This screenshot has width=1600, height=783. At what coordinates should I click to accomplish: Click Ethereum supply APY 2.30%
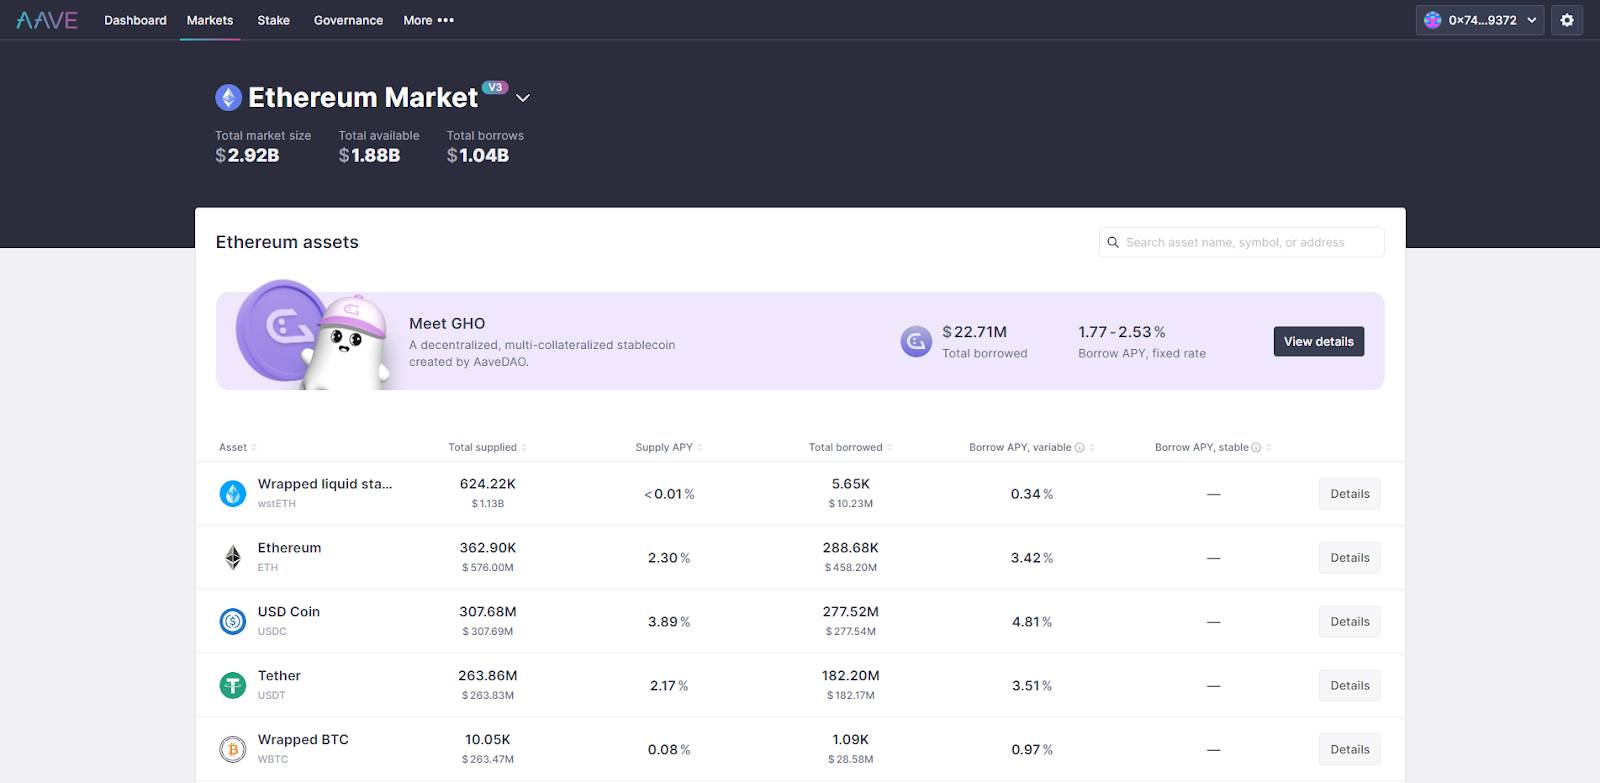(x=669, y=557)
